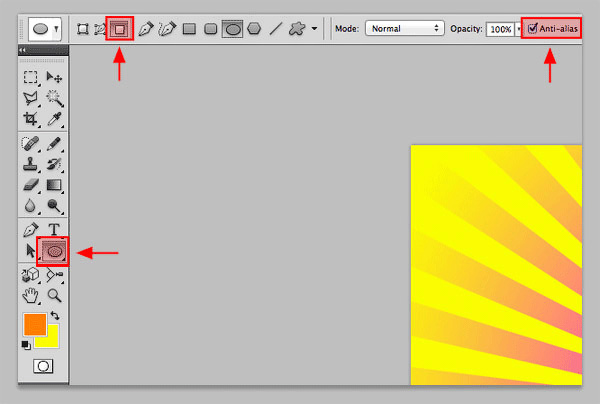Click the Fill Pixels mode icon

(x=119, y=29)
